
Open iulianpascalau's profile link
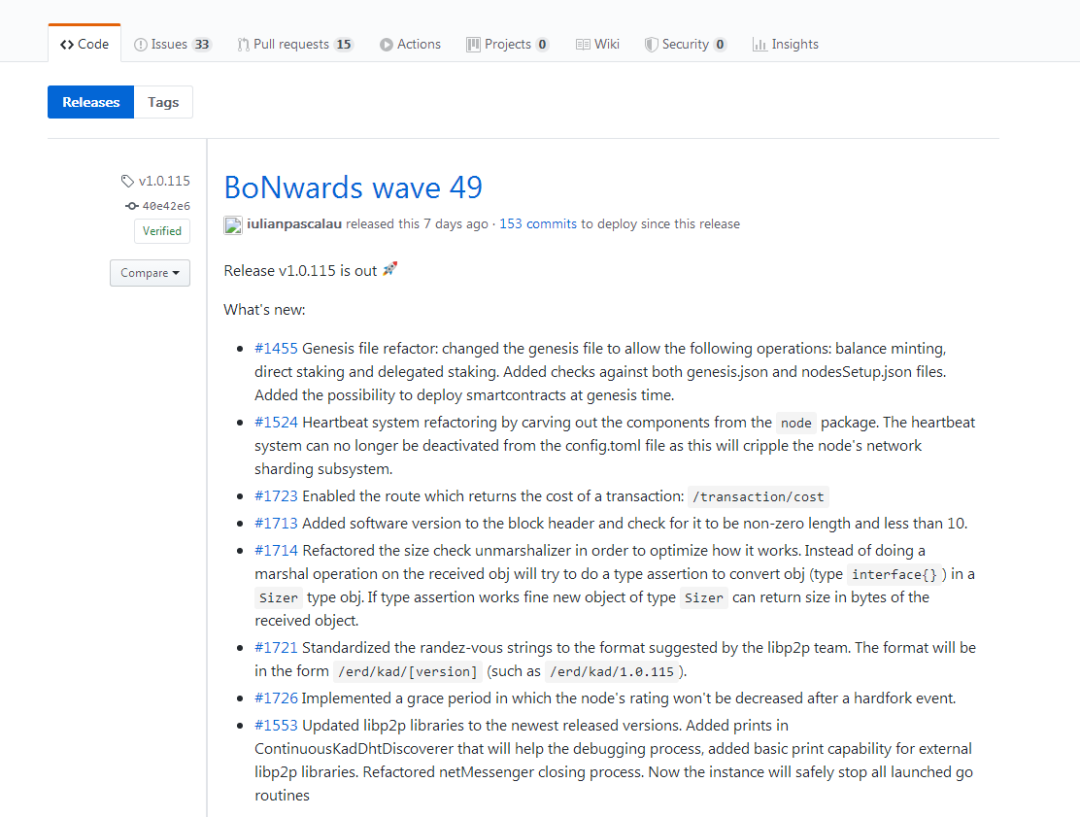coord(294,224)
